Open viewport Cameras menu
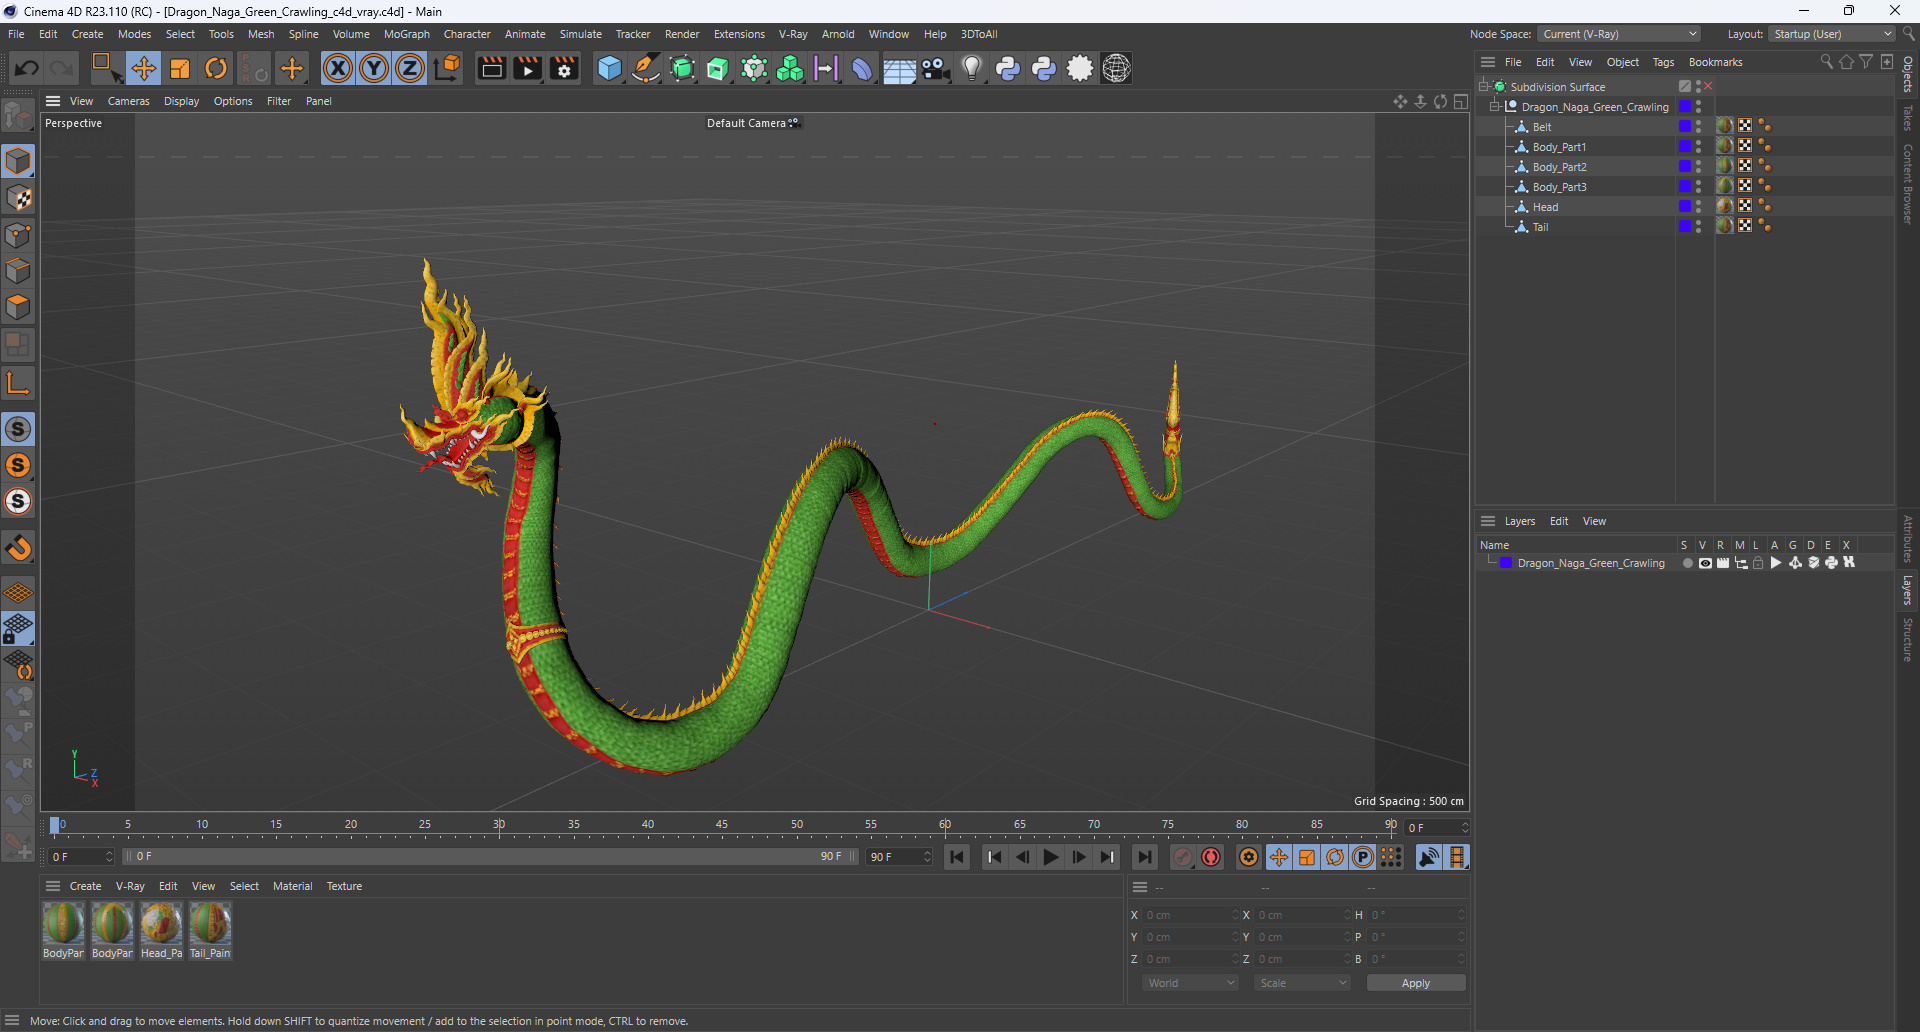The image size is (1920, 1032). tap(129, 101)
